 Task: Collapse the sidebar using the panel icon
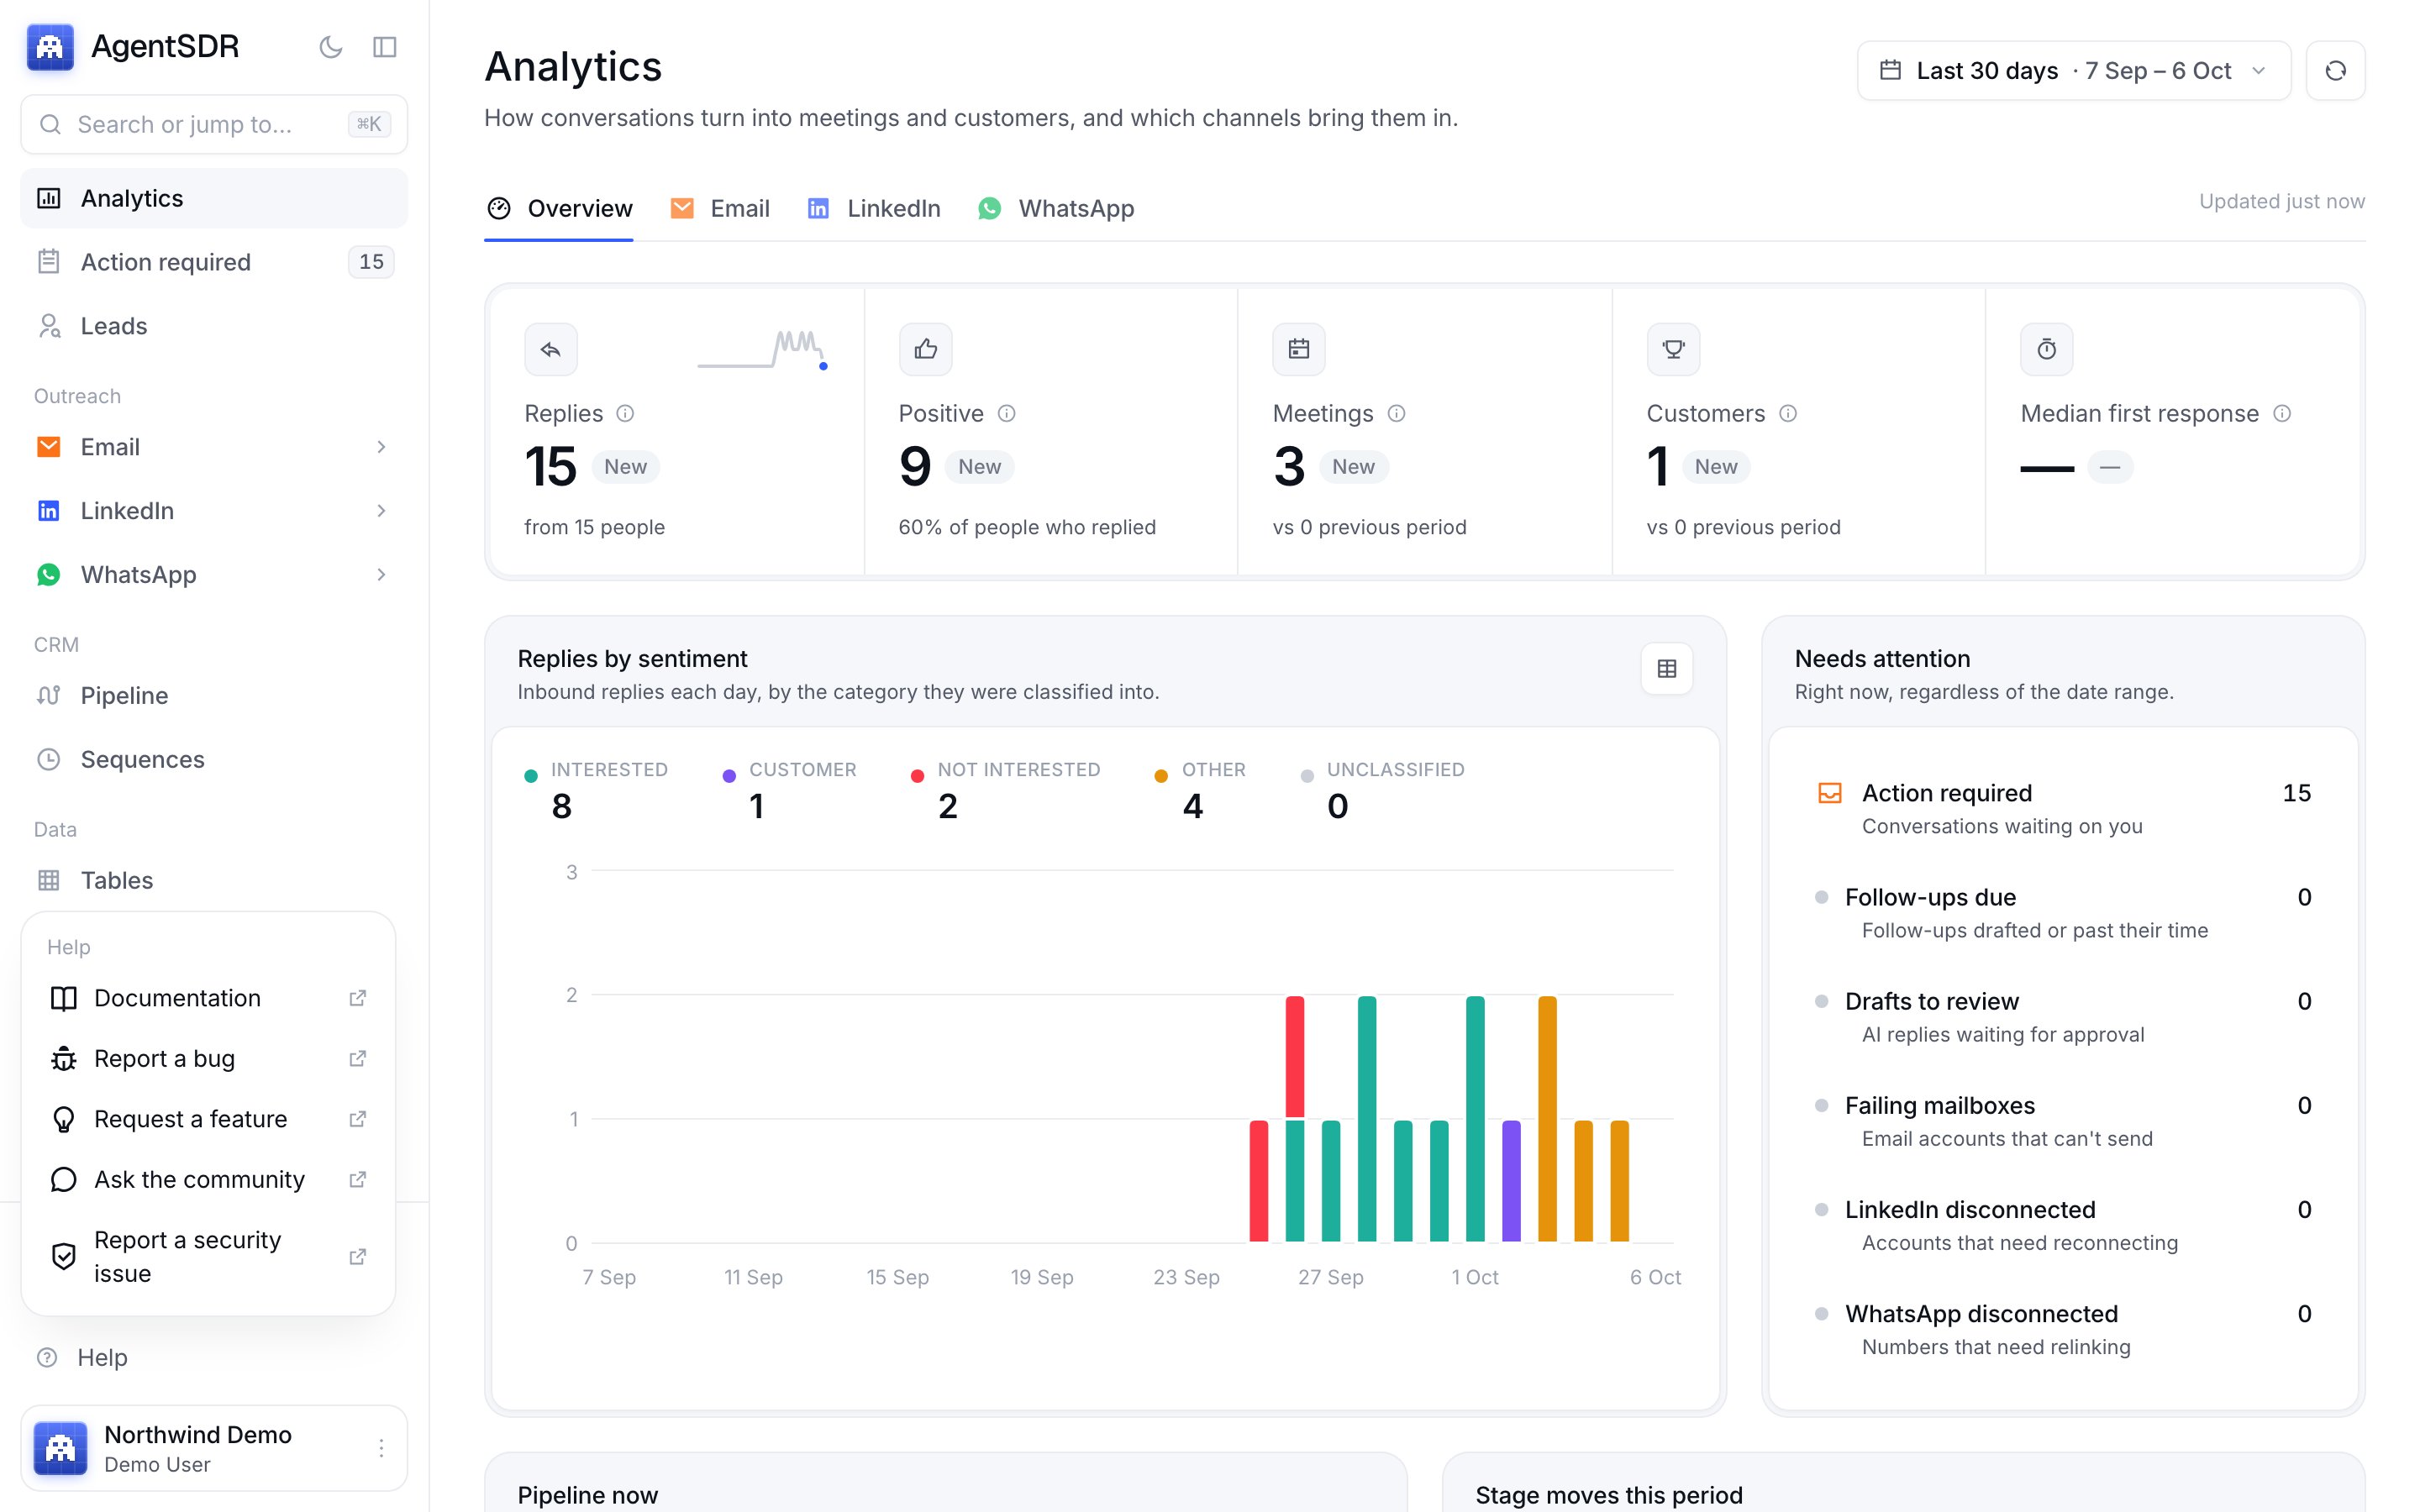[385, 47]
